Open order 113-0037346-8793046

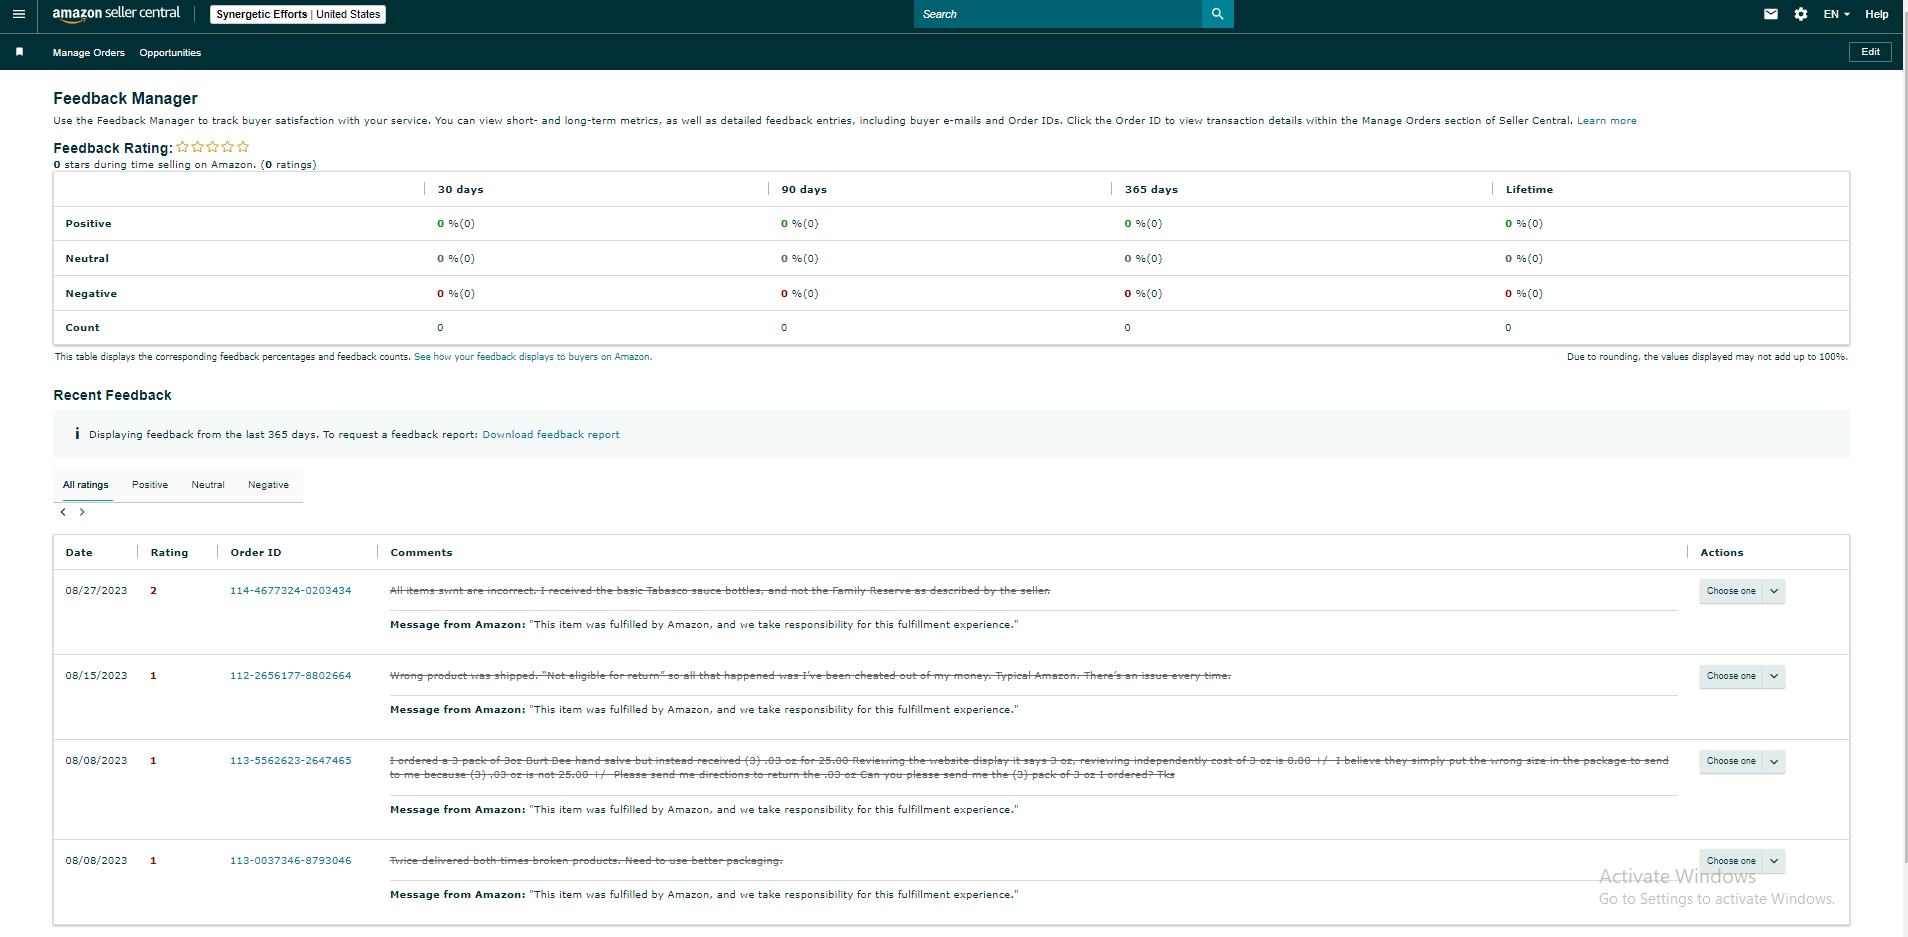(290, 861)
